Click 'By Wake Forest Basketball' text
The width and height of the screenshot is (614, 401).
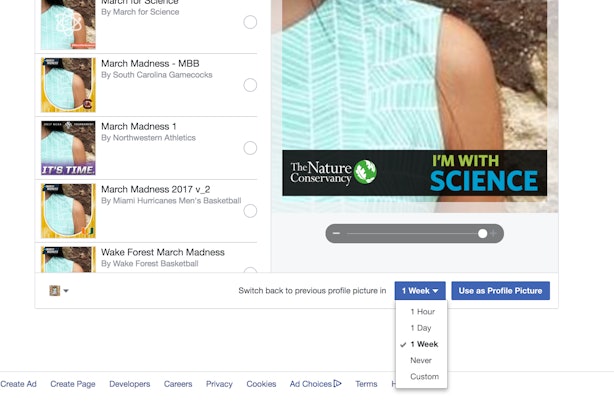(x=150, y=264)
